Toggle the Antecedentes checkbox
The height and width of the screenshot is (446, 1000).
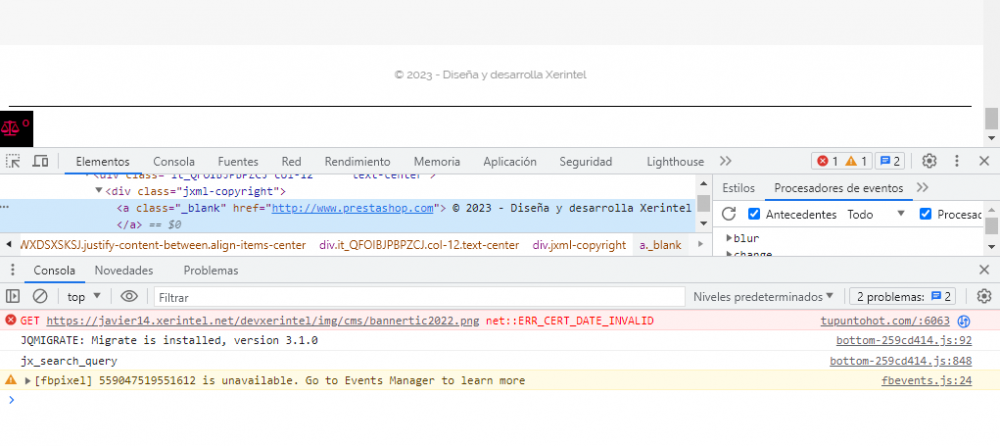(x=754, y=214)
